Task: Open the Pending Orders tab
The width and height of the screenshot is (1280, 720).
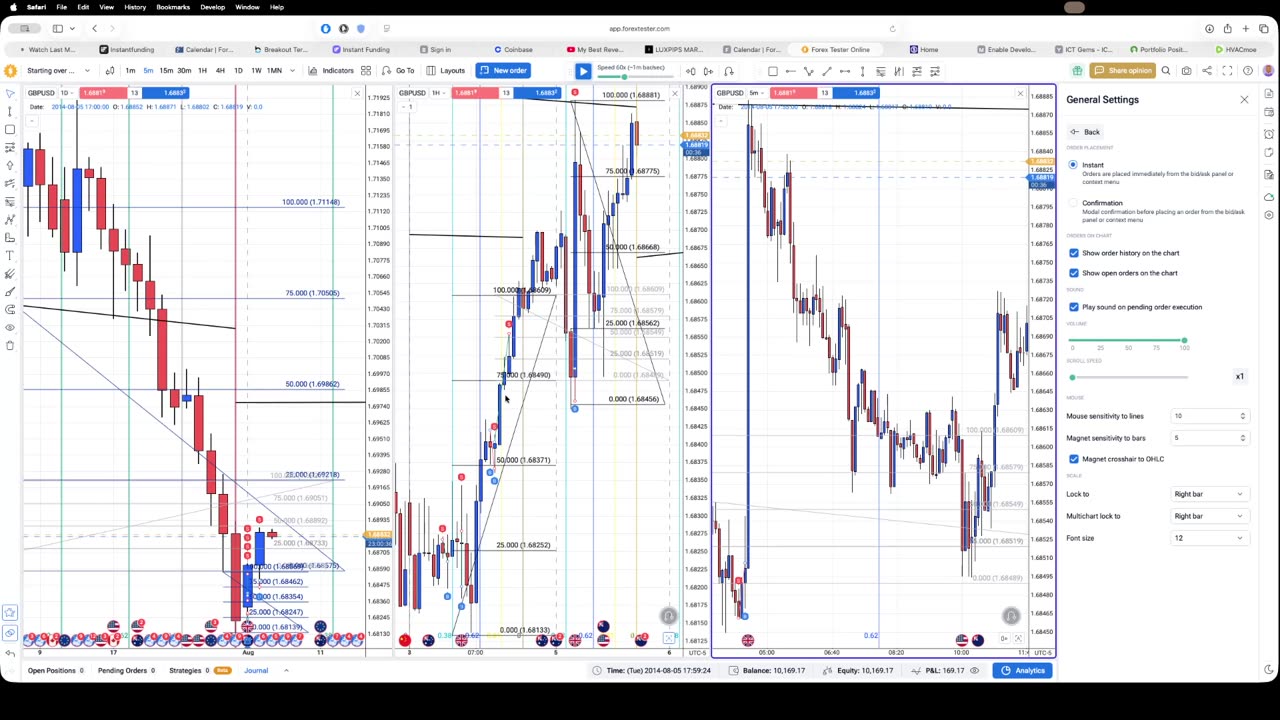Action: pyautogui.click(x=126, y=671)
